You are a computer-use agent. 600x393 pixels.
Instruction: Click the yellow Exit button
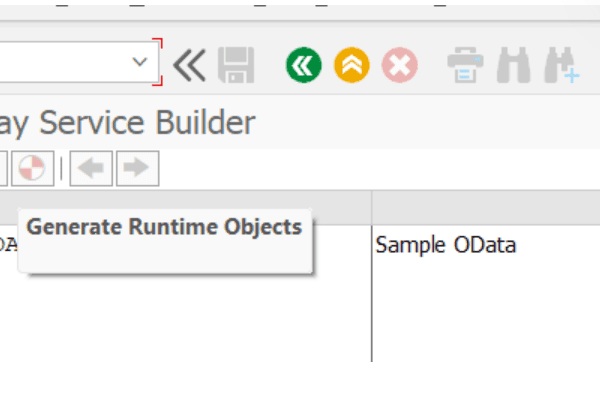[x=352, y=65]
